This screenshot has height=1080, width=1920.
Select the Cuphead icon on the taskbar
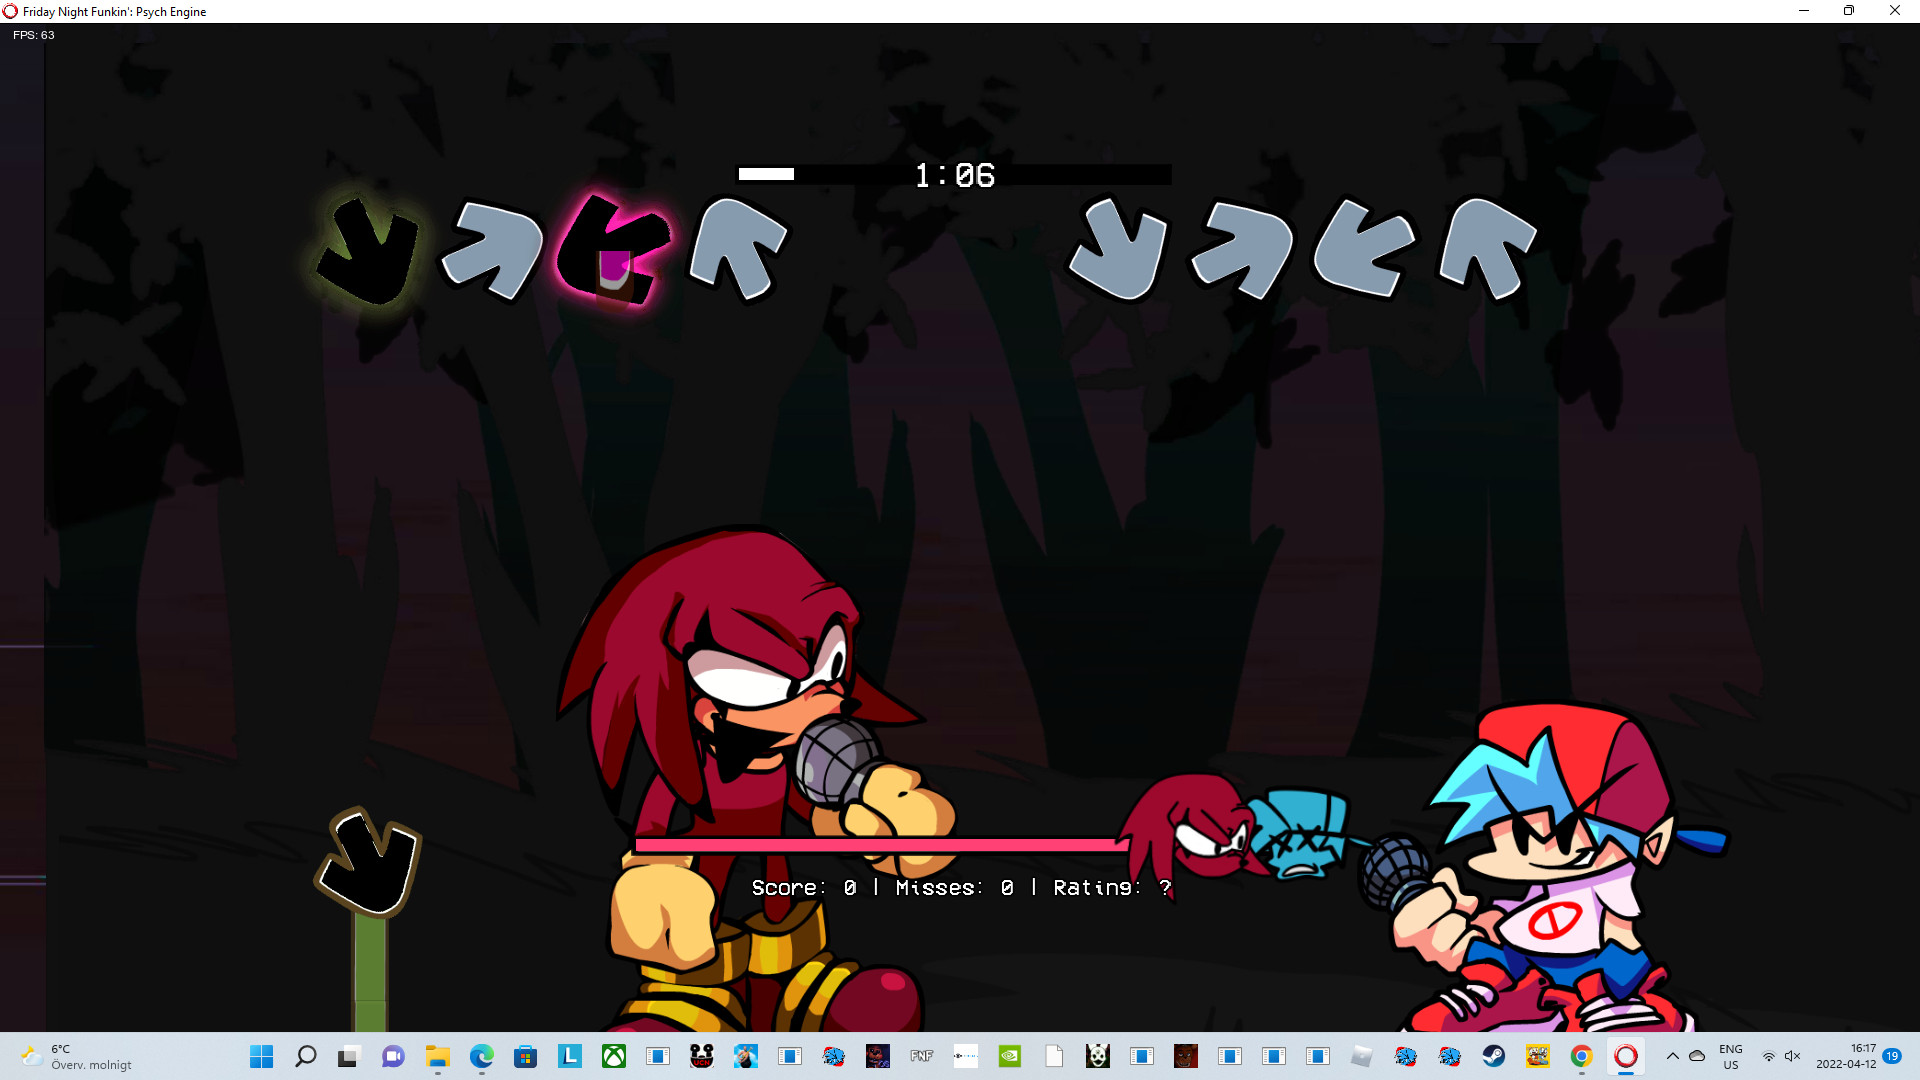(1537, 1056)
